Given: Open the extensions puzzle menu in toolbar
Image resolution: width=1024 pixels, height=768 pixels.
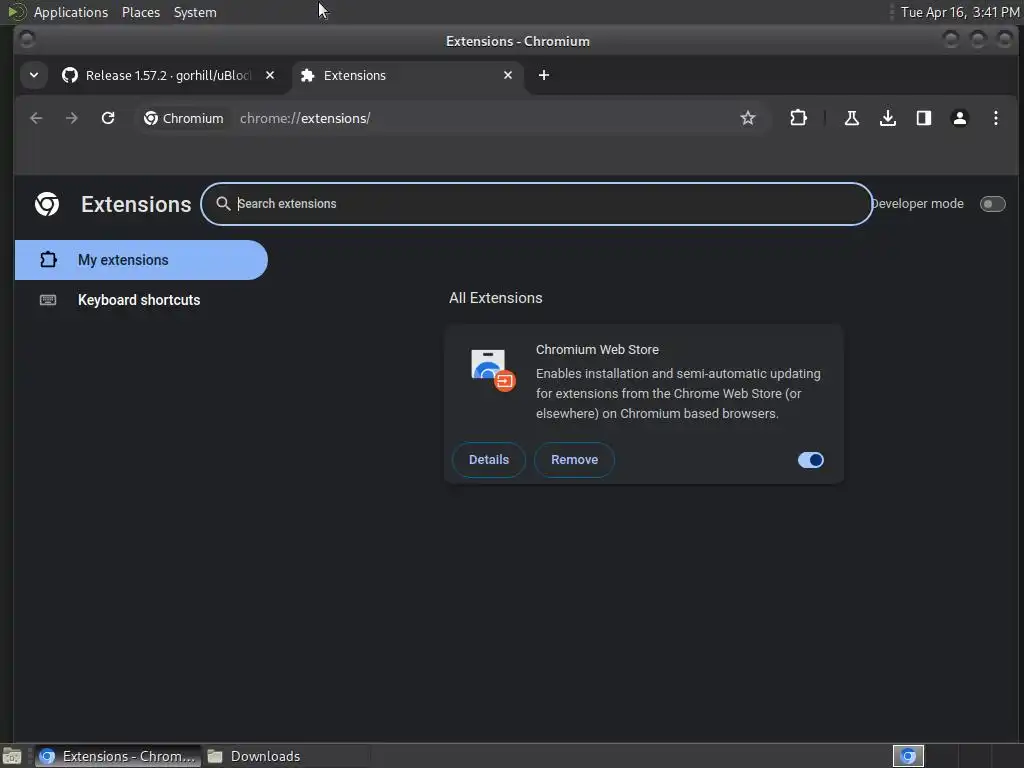Looking at the screenshot, I should (798, 118).
